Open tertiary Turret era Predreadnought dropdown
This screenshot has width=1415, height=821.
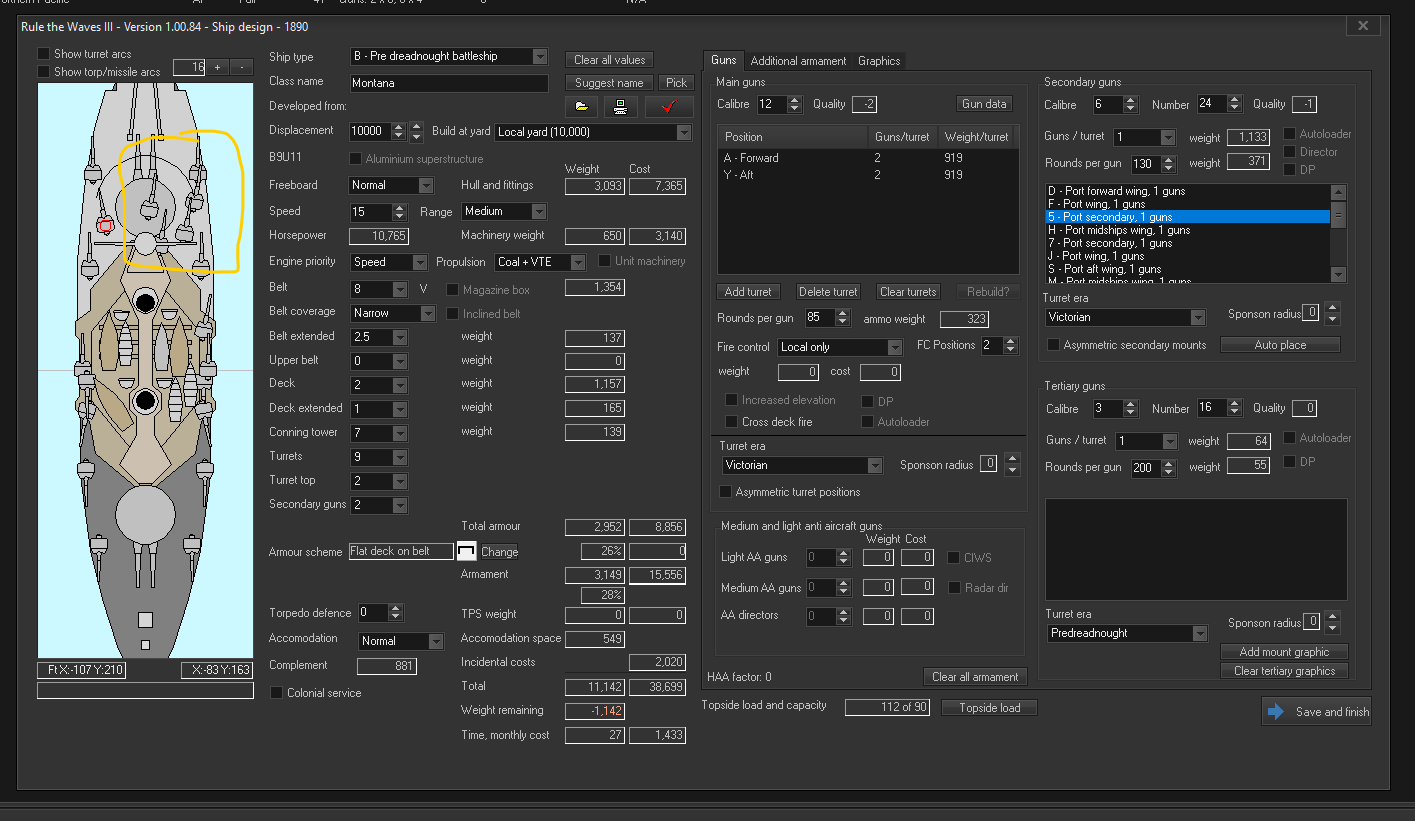[1200, 633]
